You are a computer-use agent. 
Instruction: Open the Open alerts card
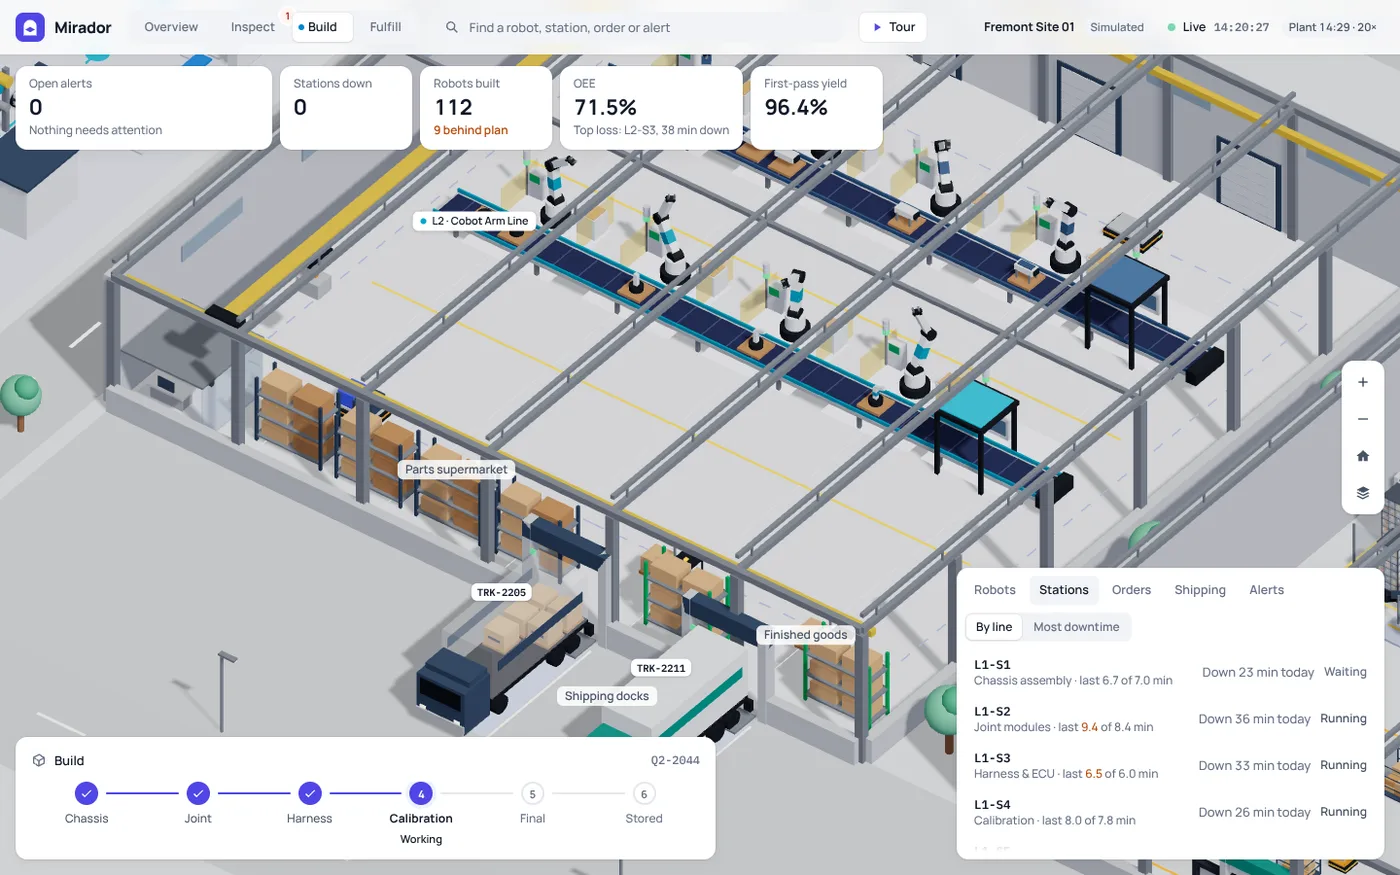144,108
